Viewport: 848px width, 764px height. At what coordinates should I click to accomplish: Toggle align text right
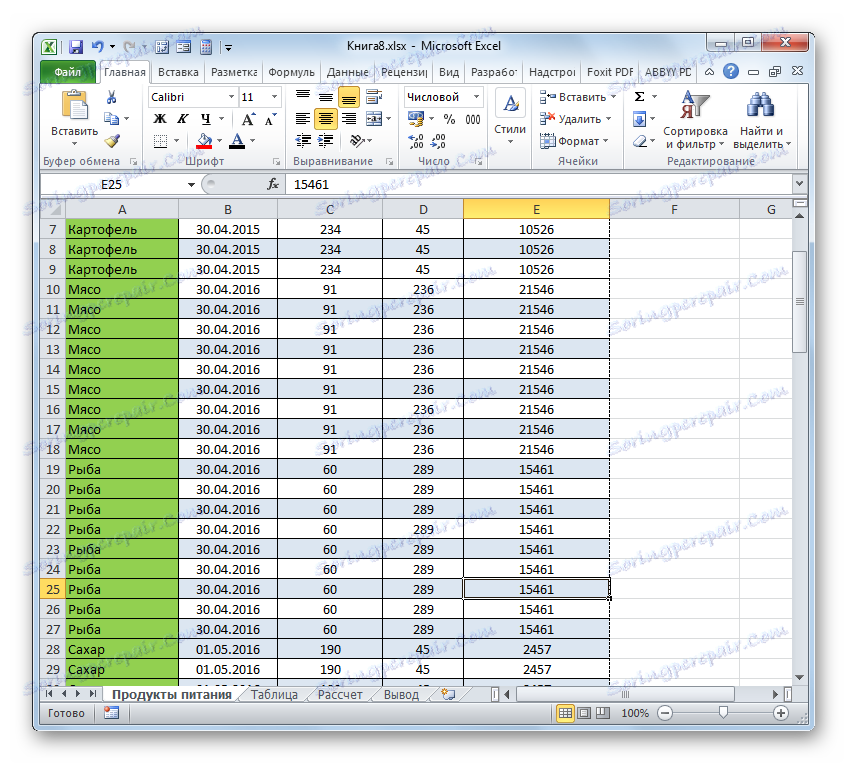349,119
